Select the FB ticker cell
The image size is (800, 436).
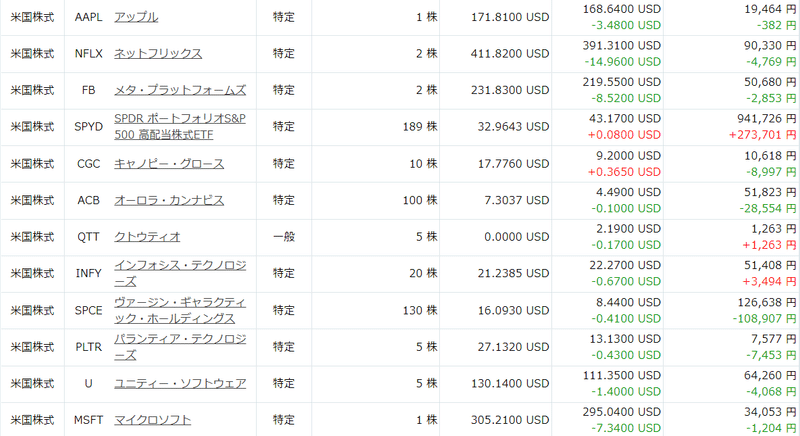88,90
